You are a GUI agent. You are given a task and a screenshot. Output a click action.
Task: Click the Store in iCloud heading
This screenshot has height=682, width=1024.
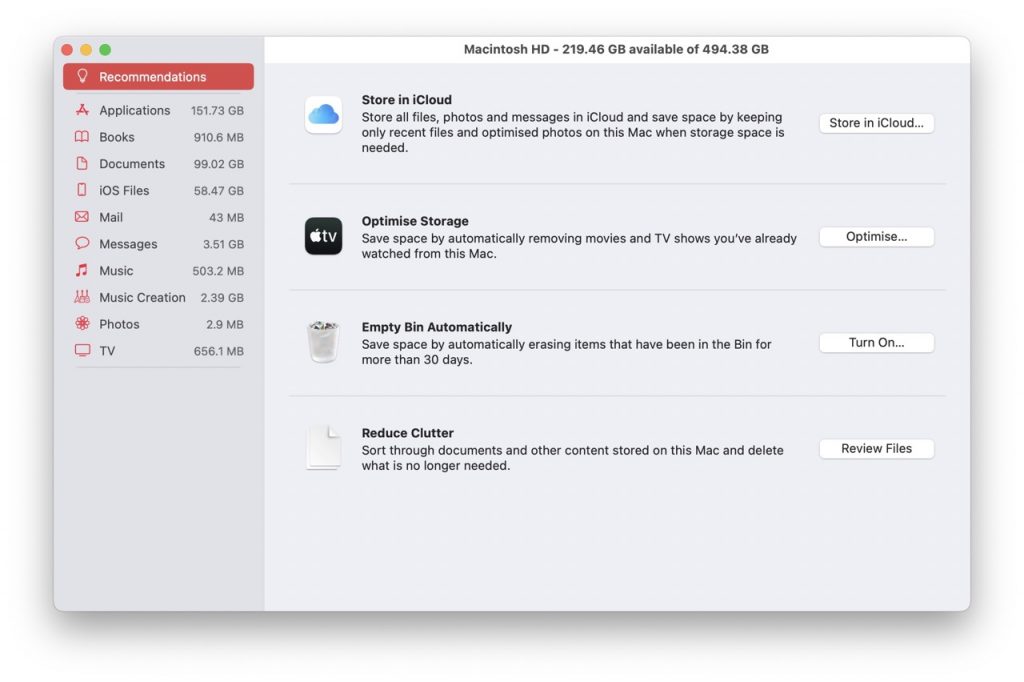[407, 100]
